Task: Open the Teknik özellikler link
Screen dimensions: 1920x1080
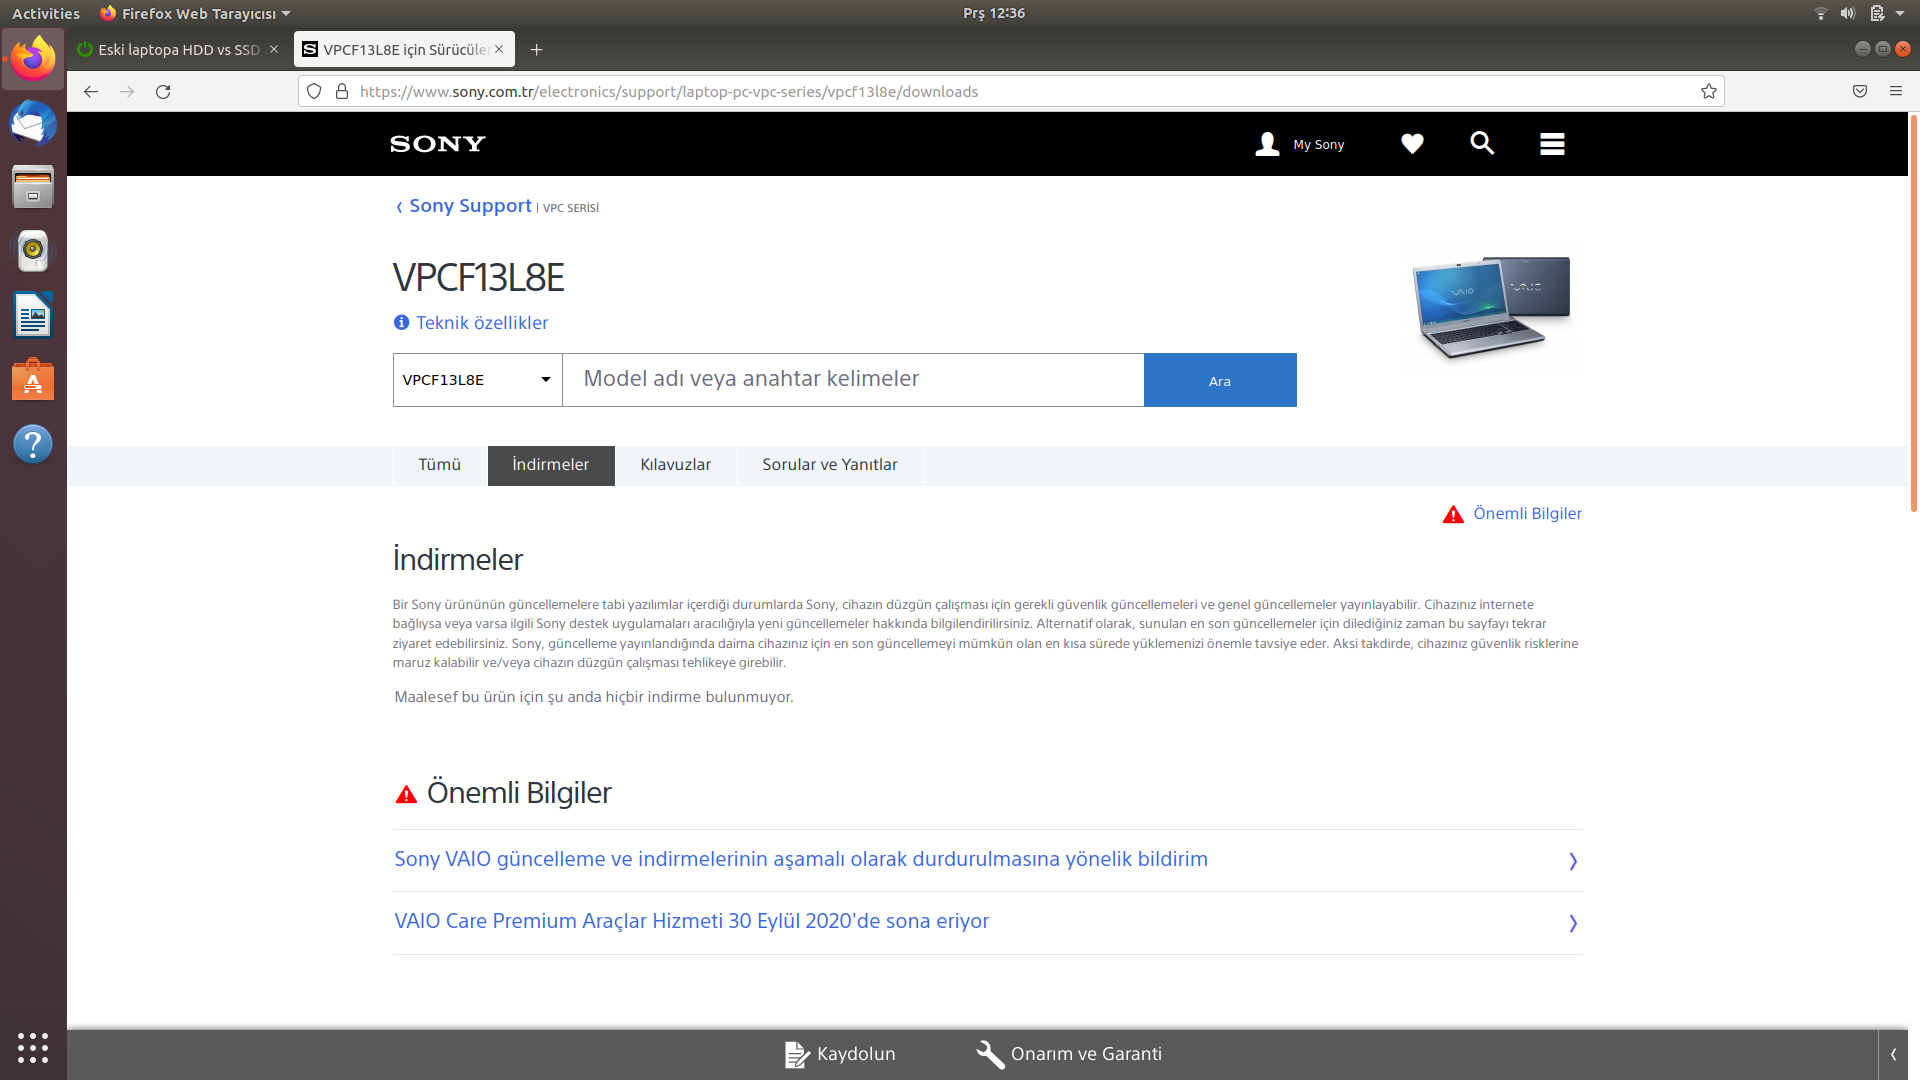Action: (x=482, y=323)
